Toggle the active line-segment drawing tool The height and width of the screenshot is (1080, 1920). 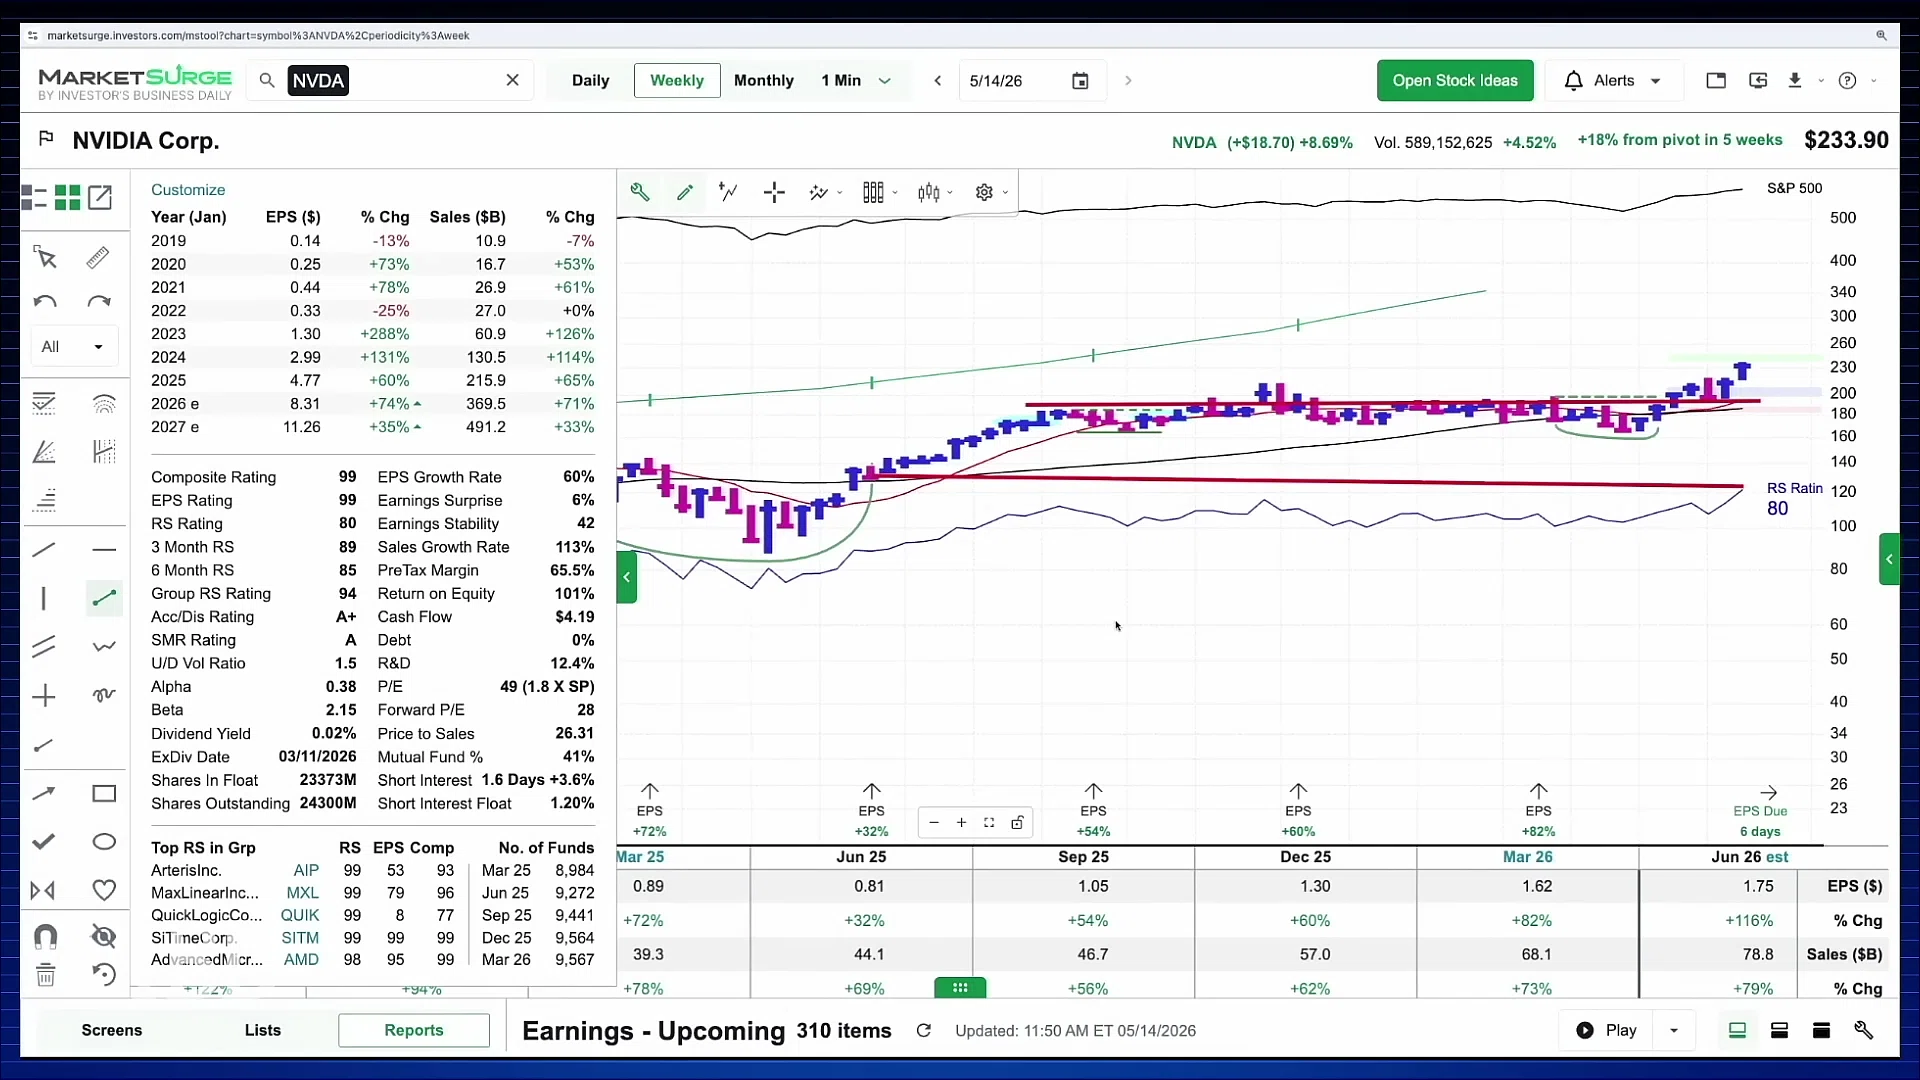[x=104, y=598]
